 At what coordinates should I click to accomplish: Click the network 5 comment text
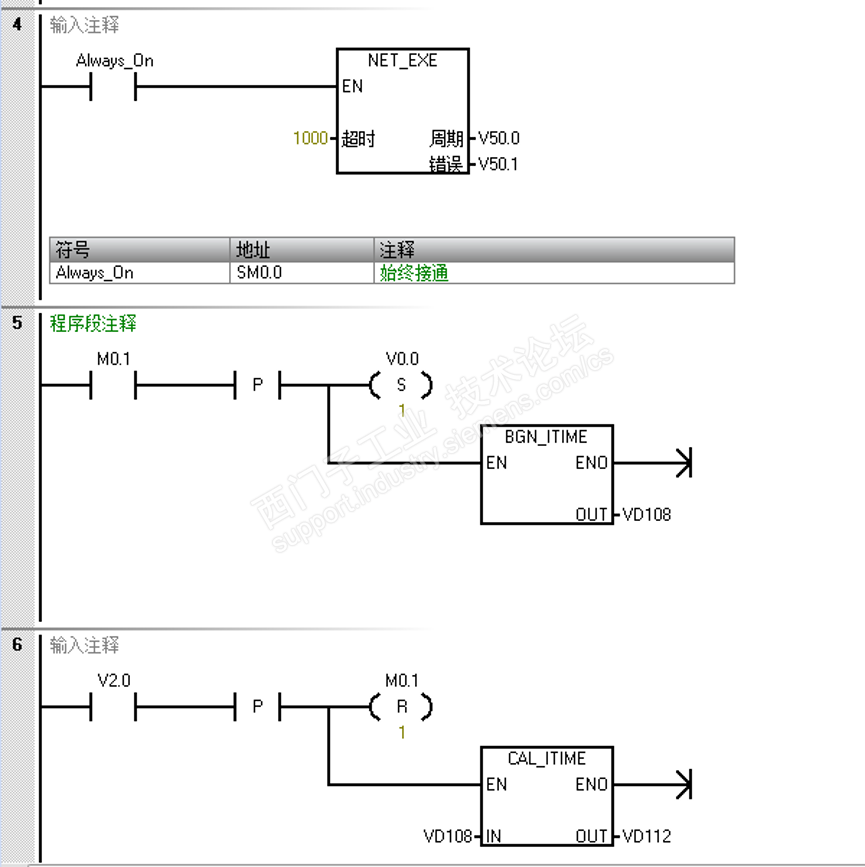pos(93,323)
